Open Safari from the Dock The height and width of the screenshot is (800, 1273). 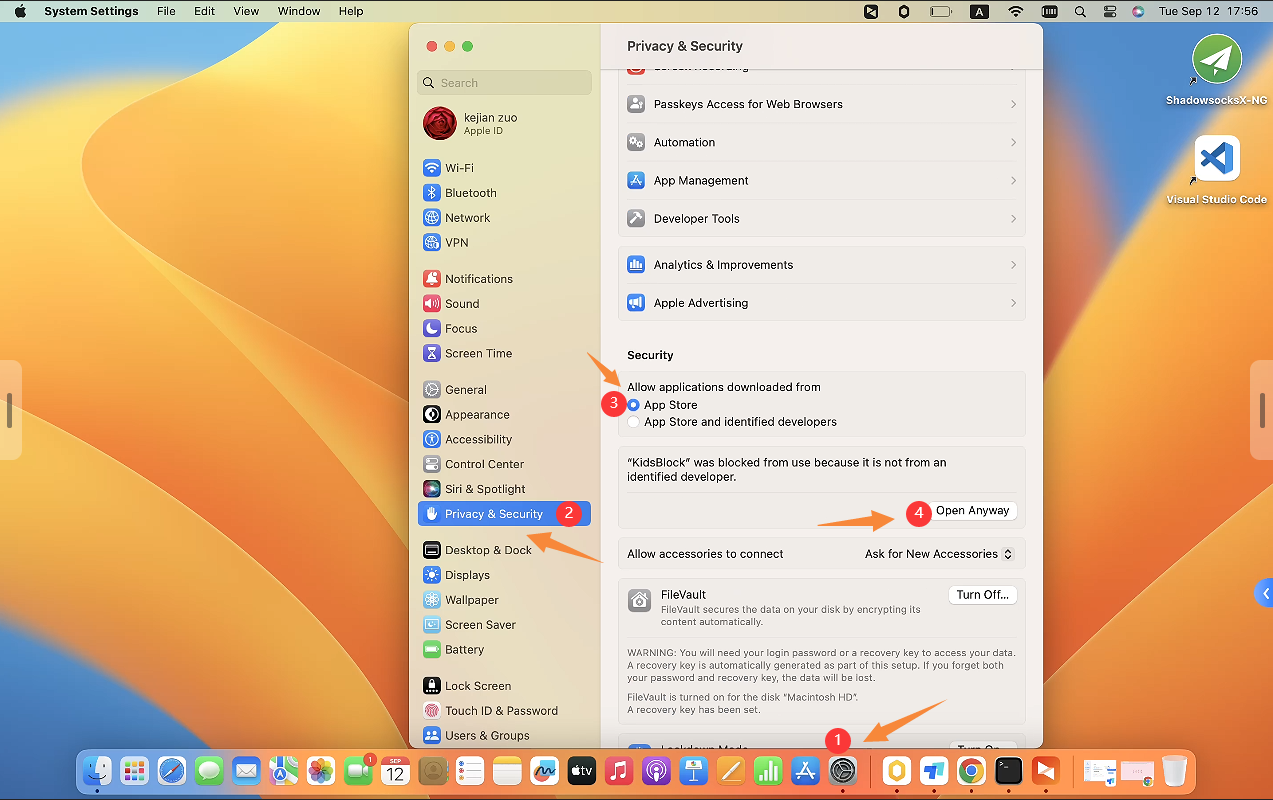[x=172, y=771]
